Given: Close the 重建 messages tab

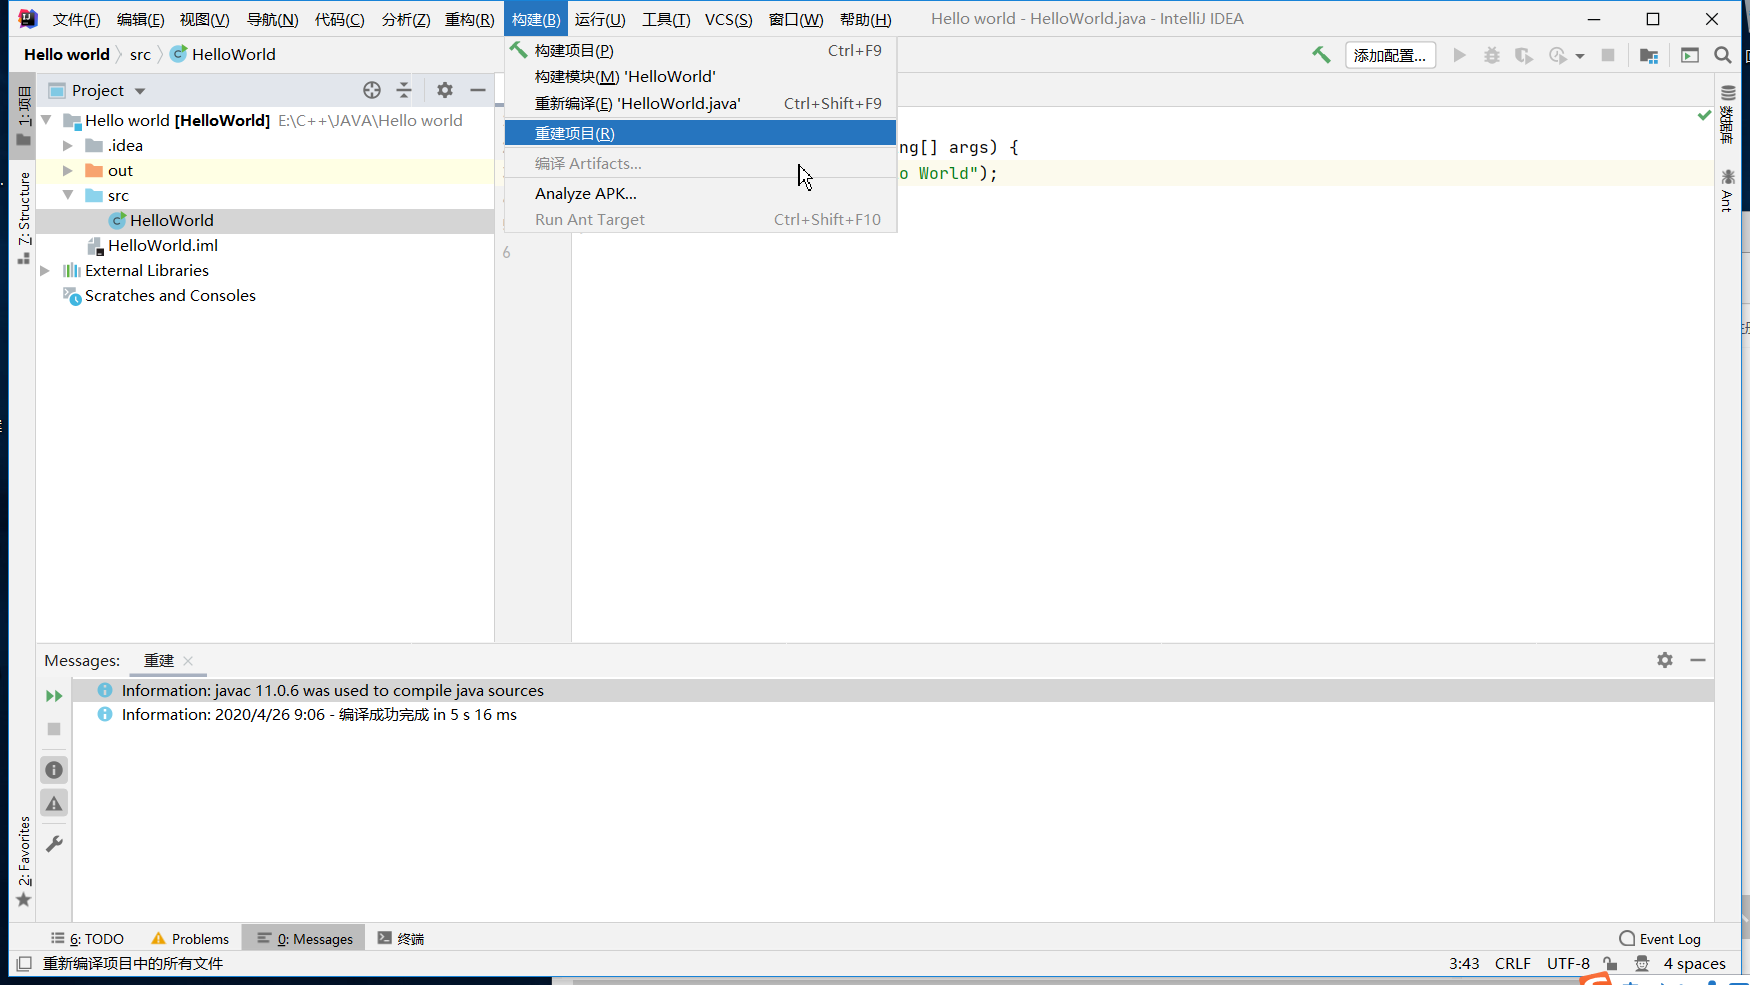Looking at the screenshot, I should coord(188,661).
